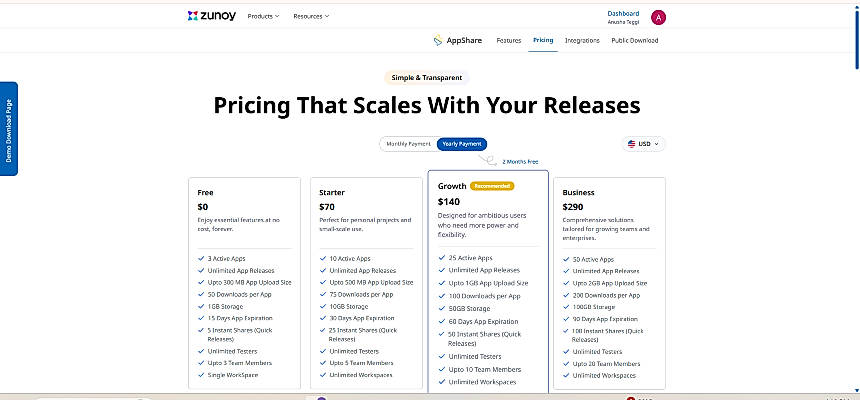Click the $0 price

[x=202, y=207]
